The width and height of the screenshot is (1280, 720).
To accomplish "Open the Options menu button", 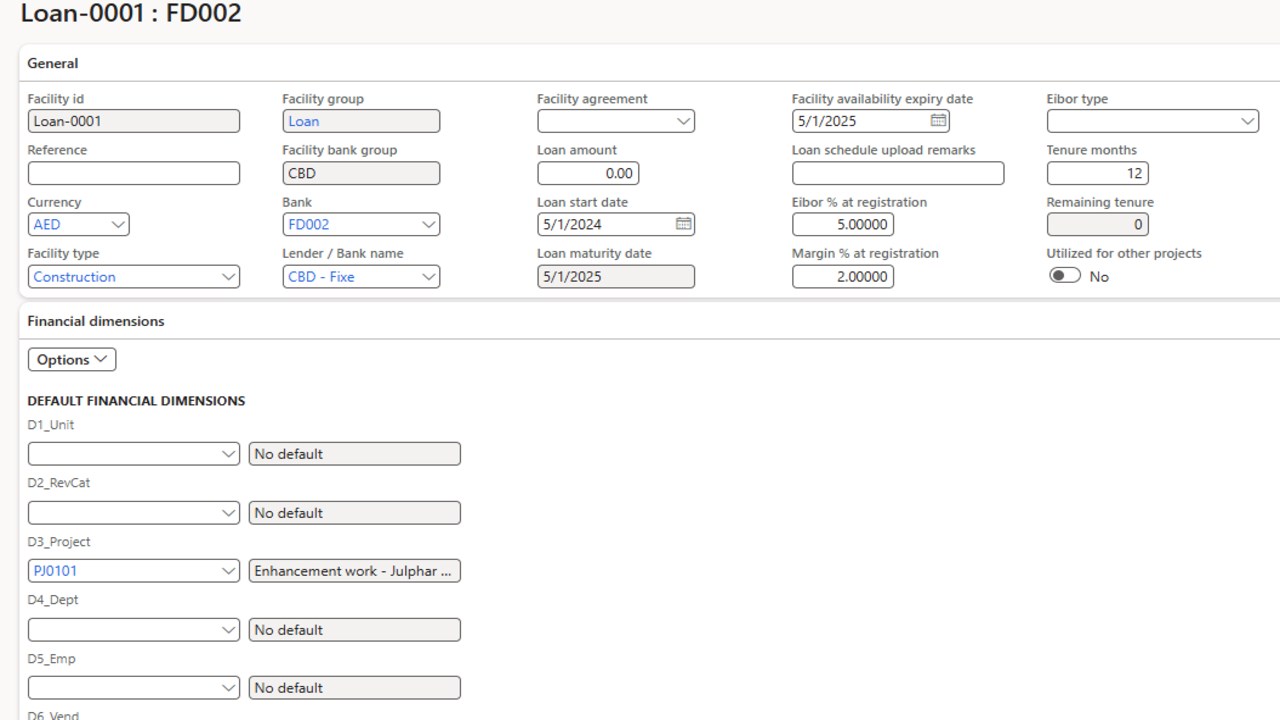I will click(x=72, y=360).
